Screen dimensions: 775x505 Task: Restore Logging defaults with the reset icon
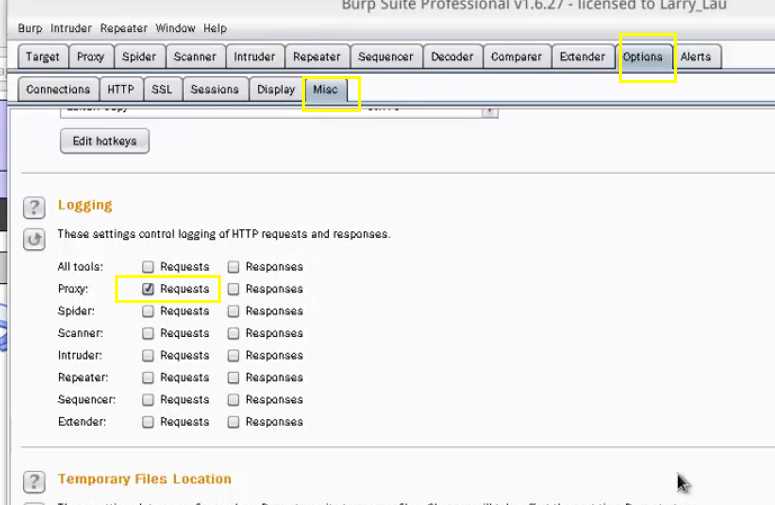pos(34,240)
